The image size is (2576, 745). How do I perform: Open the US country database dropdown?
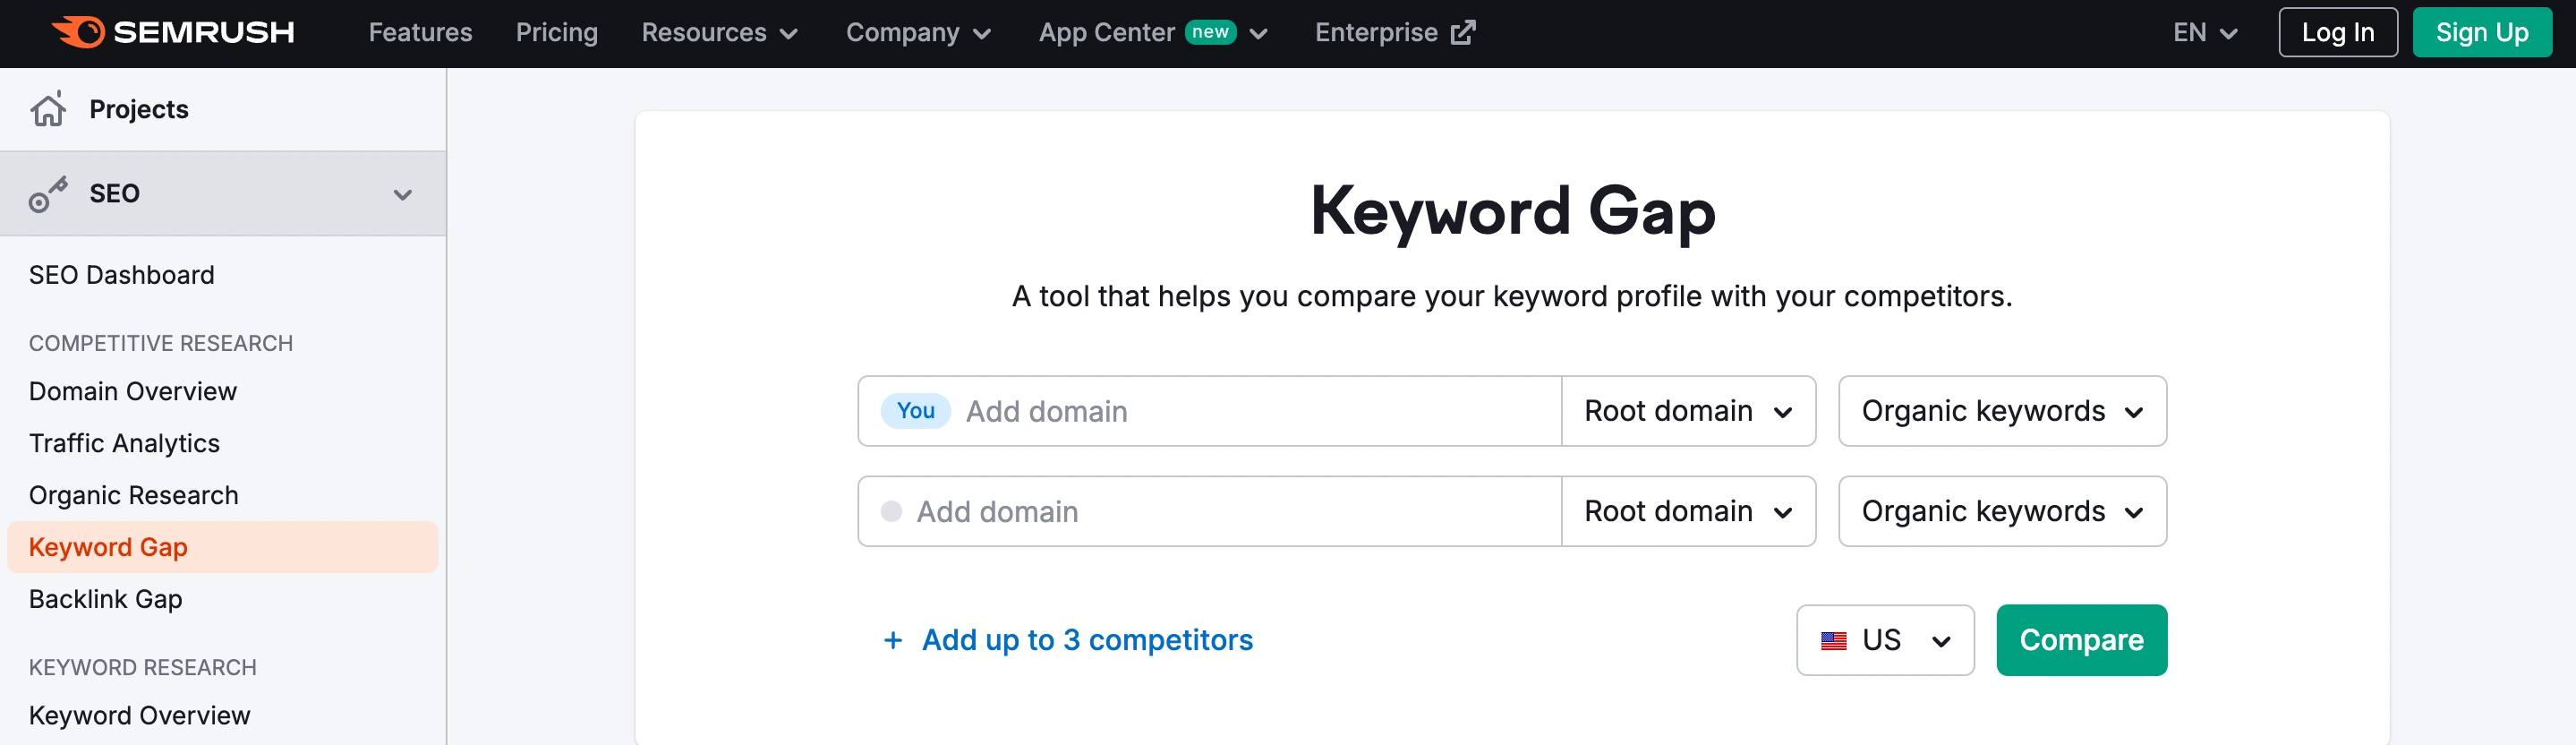(x=1885, y=640)
